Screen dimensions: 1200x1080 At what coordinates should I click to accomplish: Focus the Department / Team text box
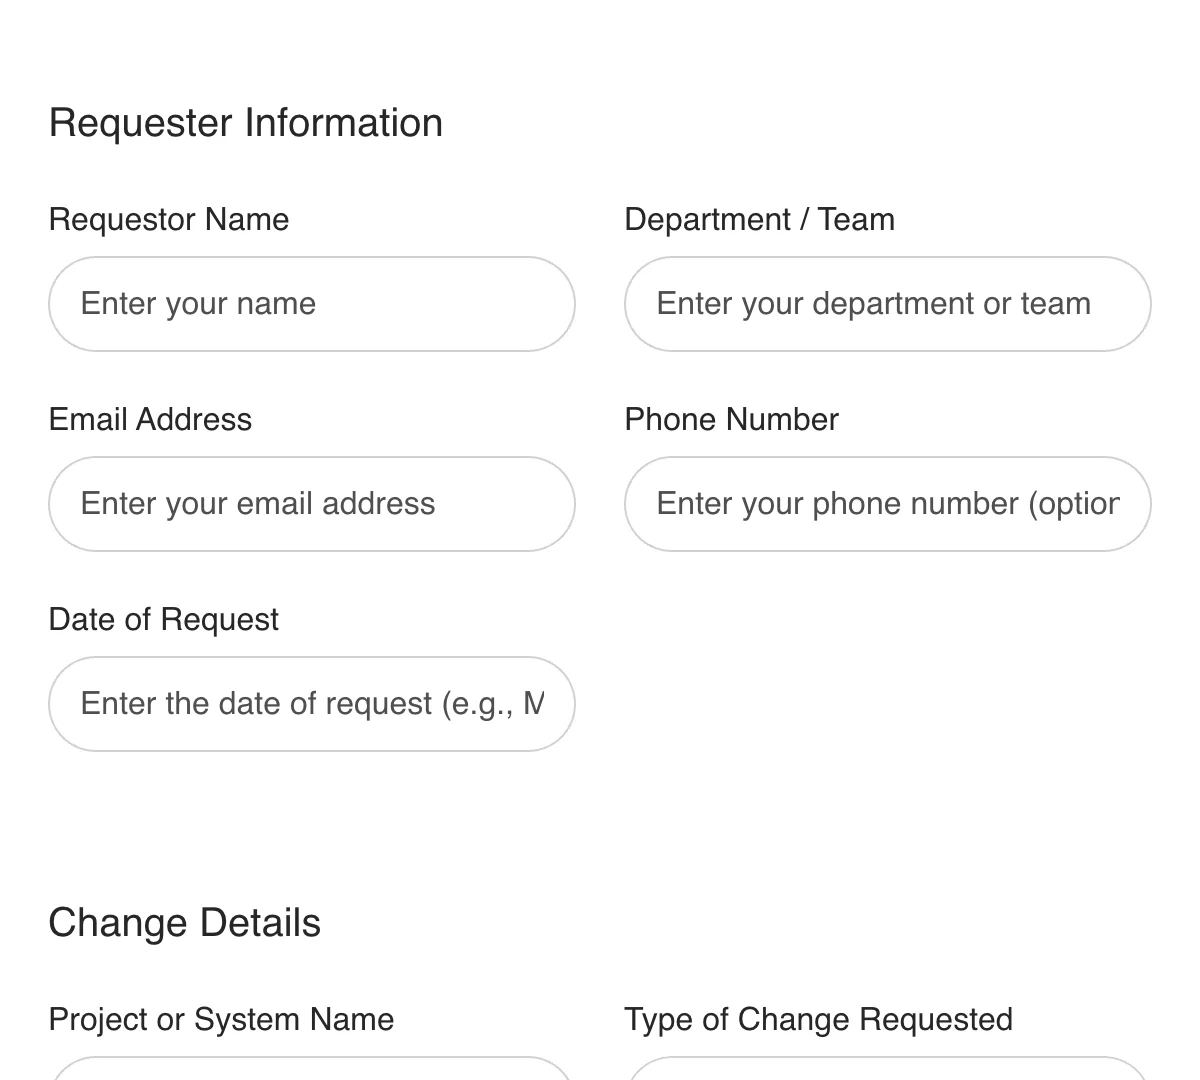(887, 304)
